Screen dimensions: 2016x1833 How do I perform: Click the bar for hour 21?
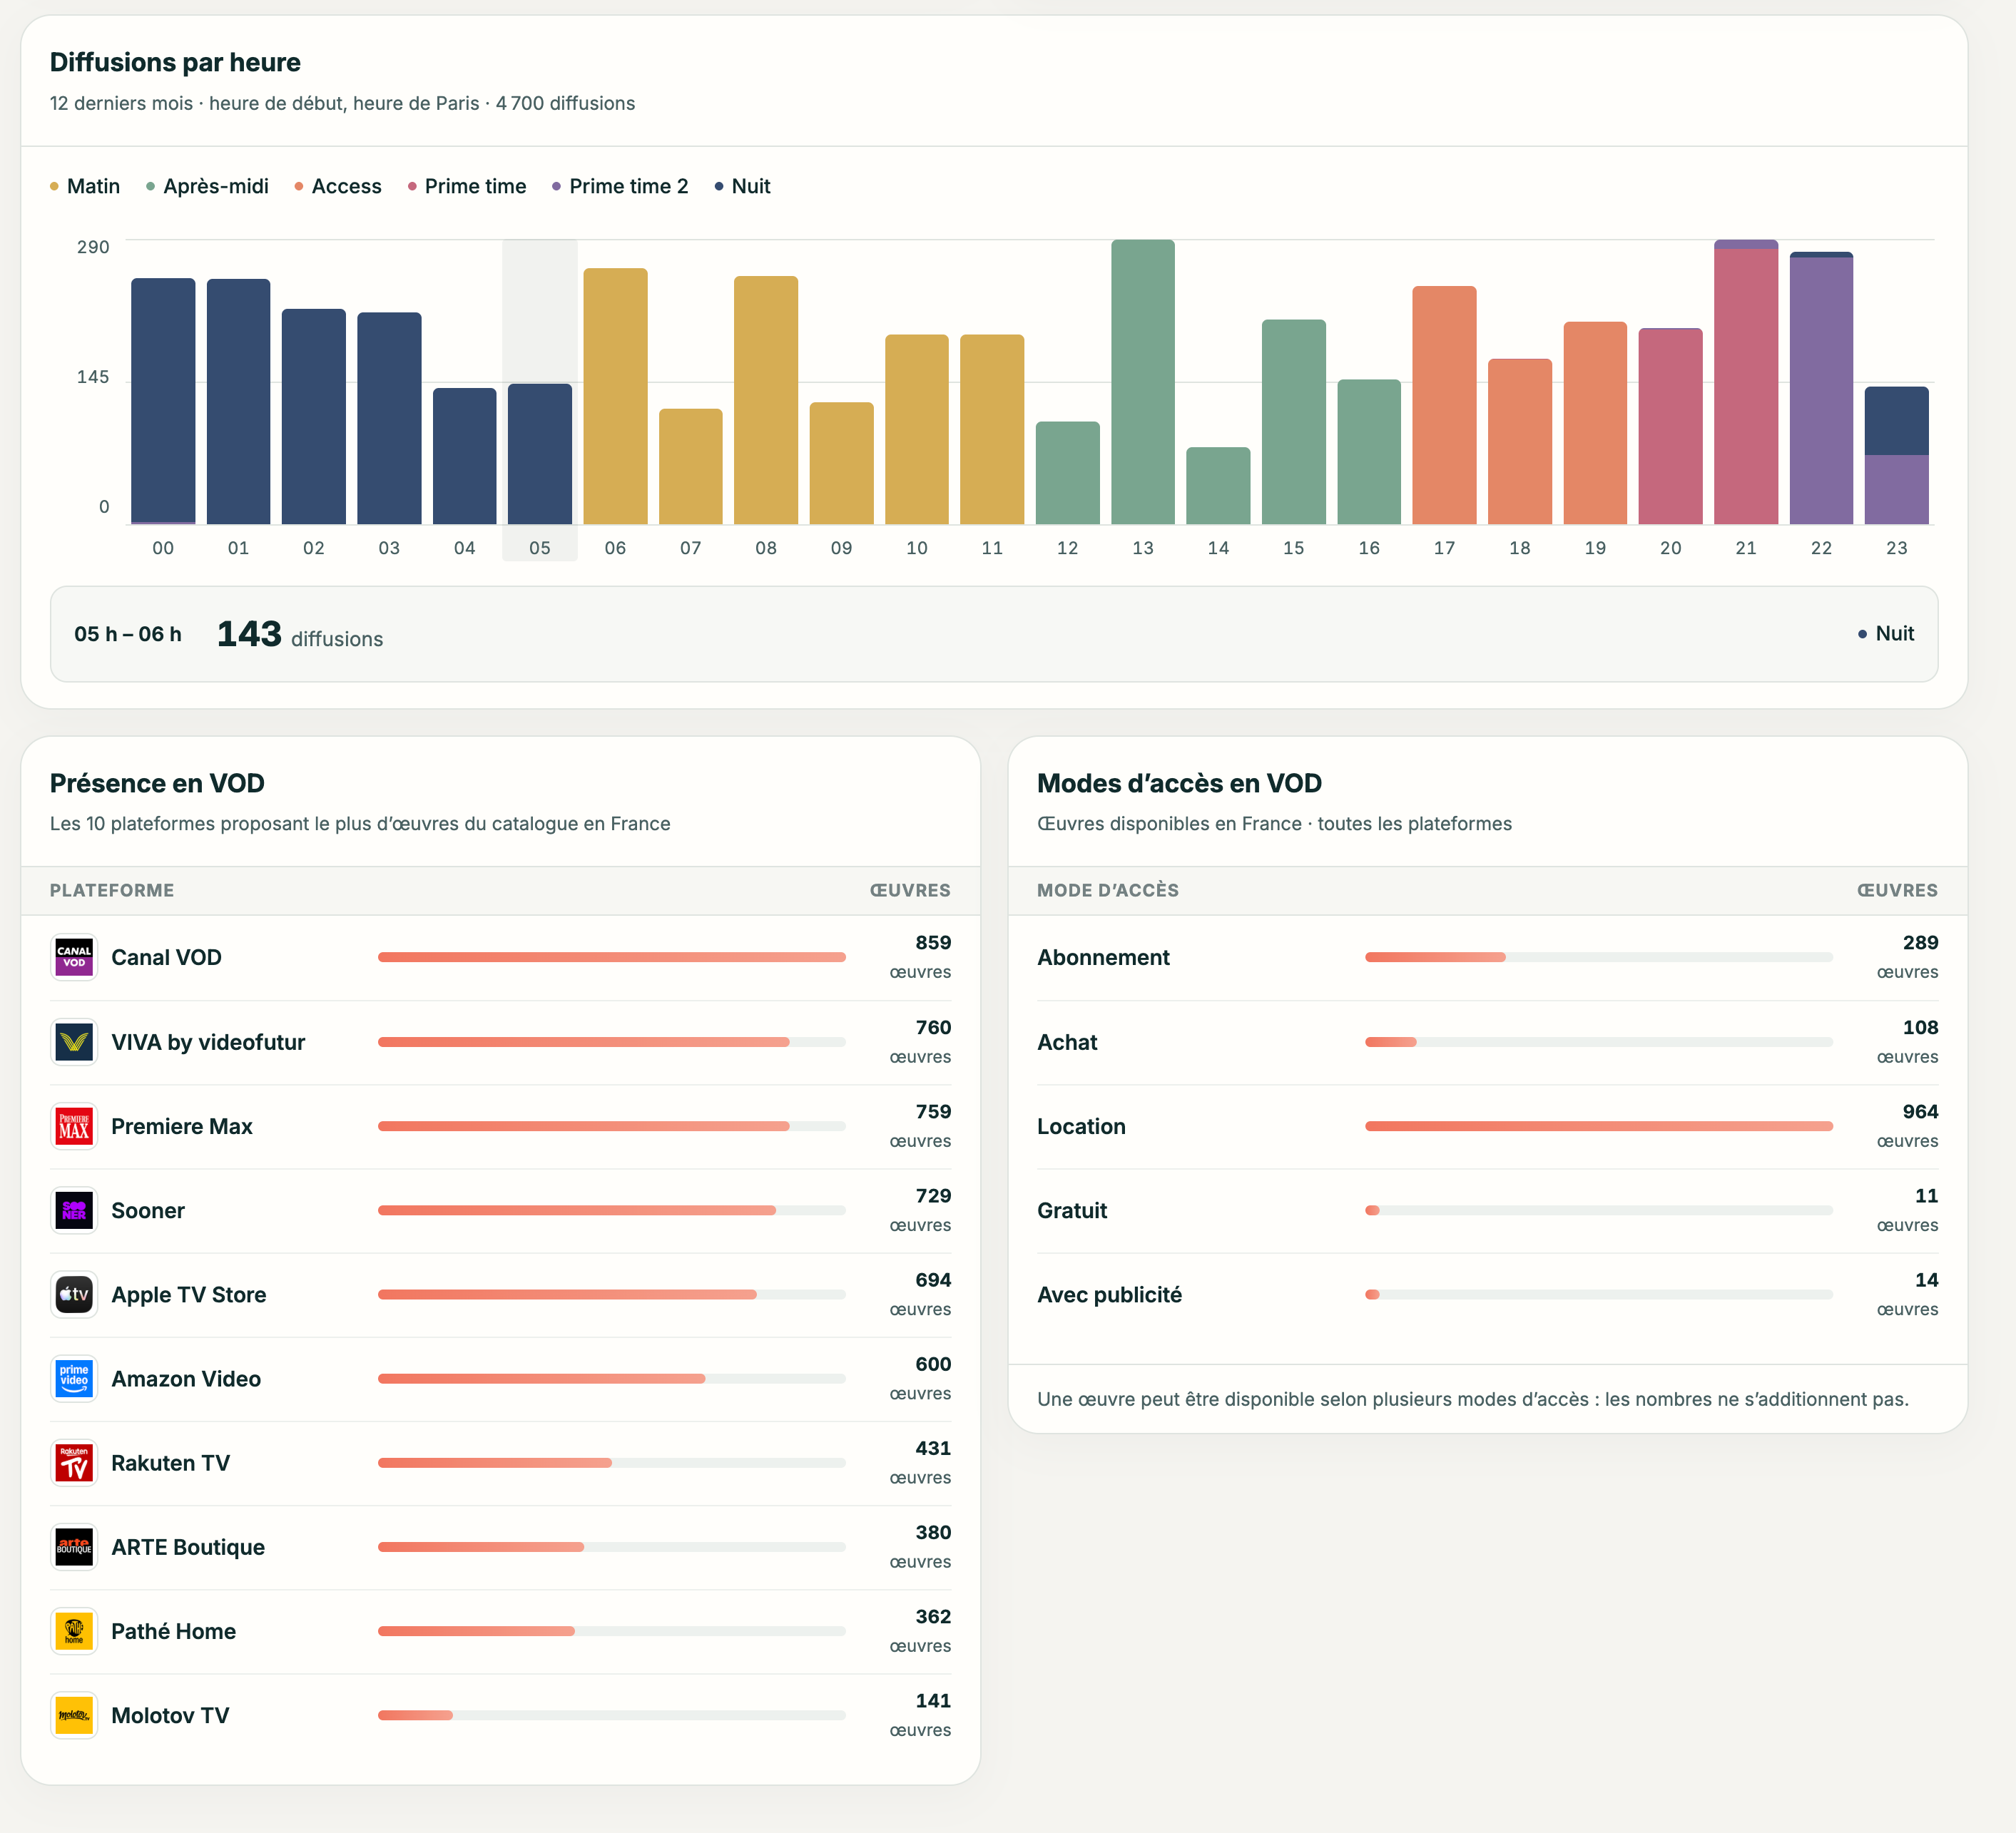(1746, 382)
